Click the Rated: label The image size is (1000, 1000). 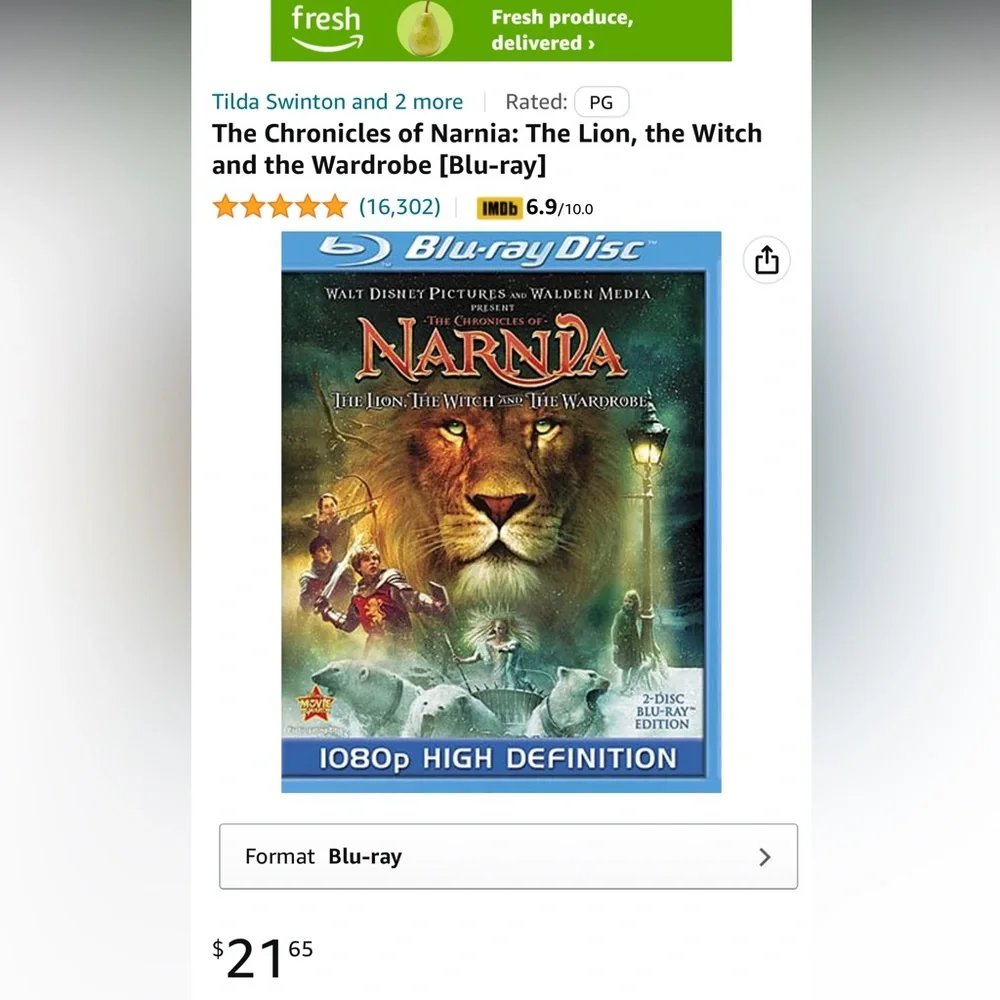pos(536,102)
